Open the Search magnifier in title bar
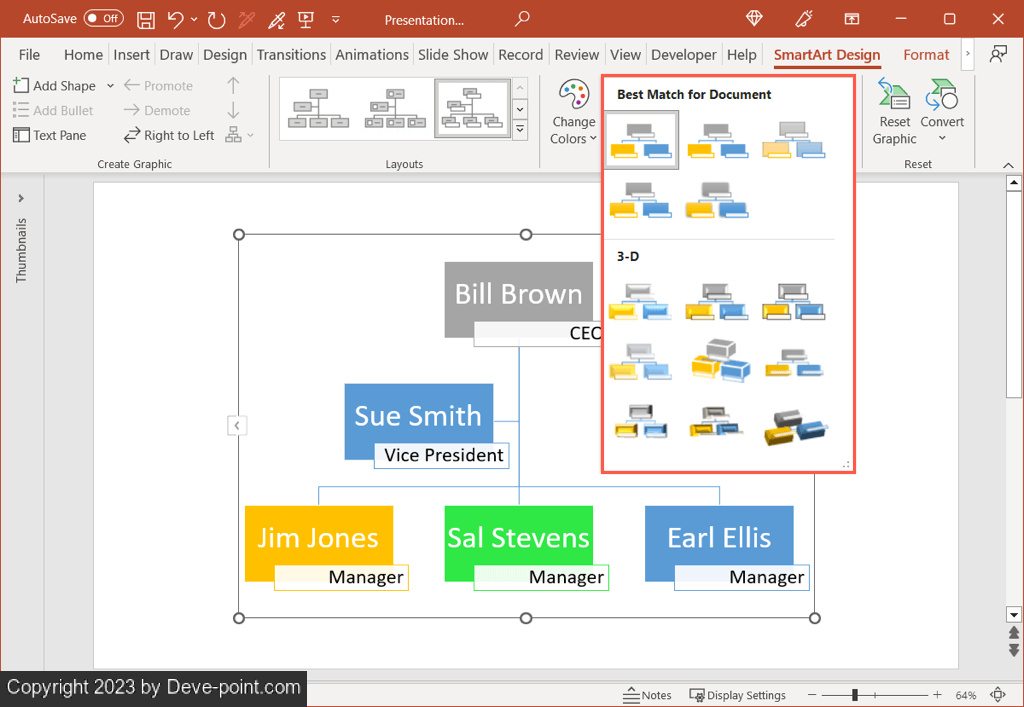The height and width of the screenshot is (707, 1024). (x=522, y=19)
